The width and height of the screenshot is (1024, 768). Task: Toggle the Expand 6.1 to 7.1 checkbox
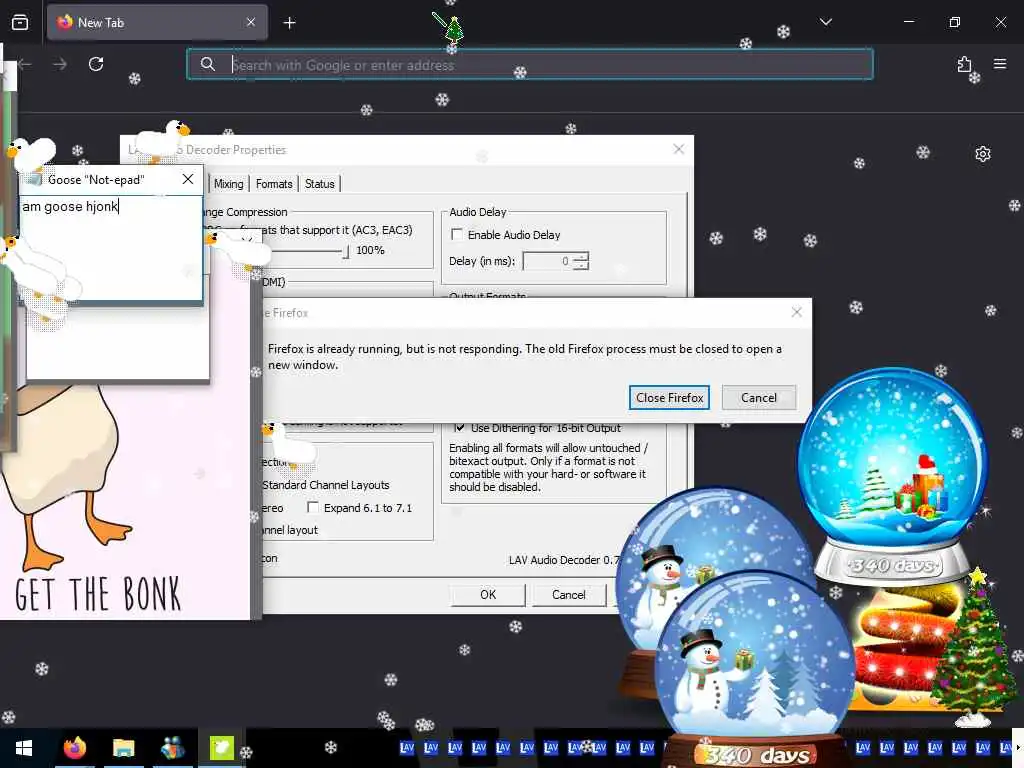point(313,507)
